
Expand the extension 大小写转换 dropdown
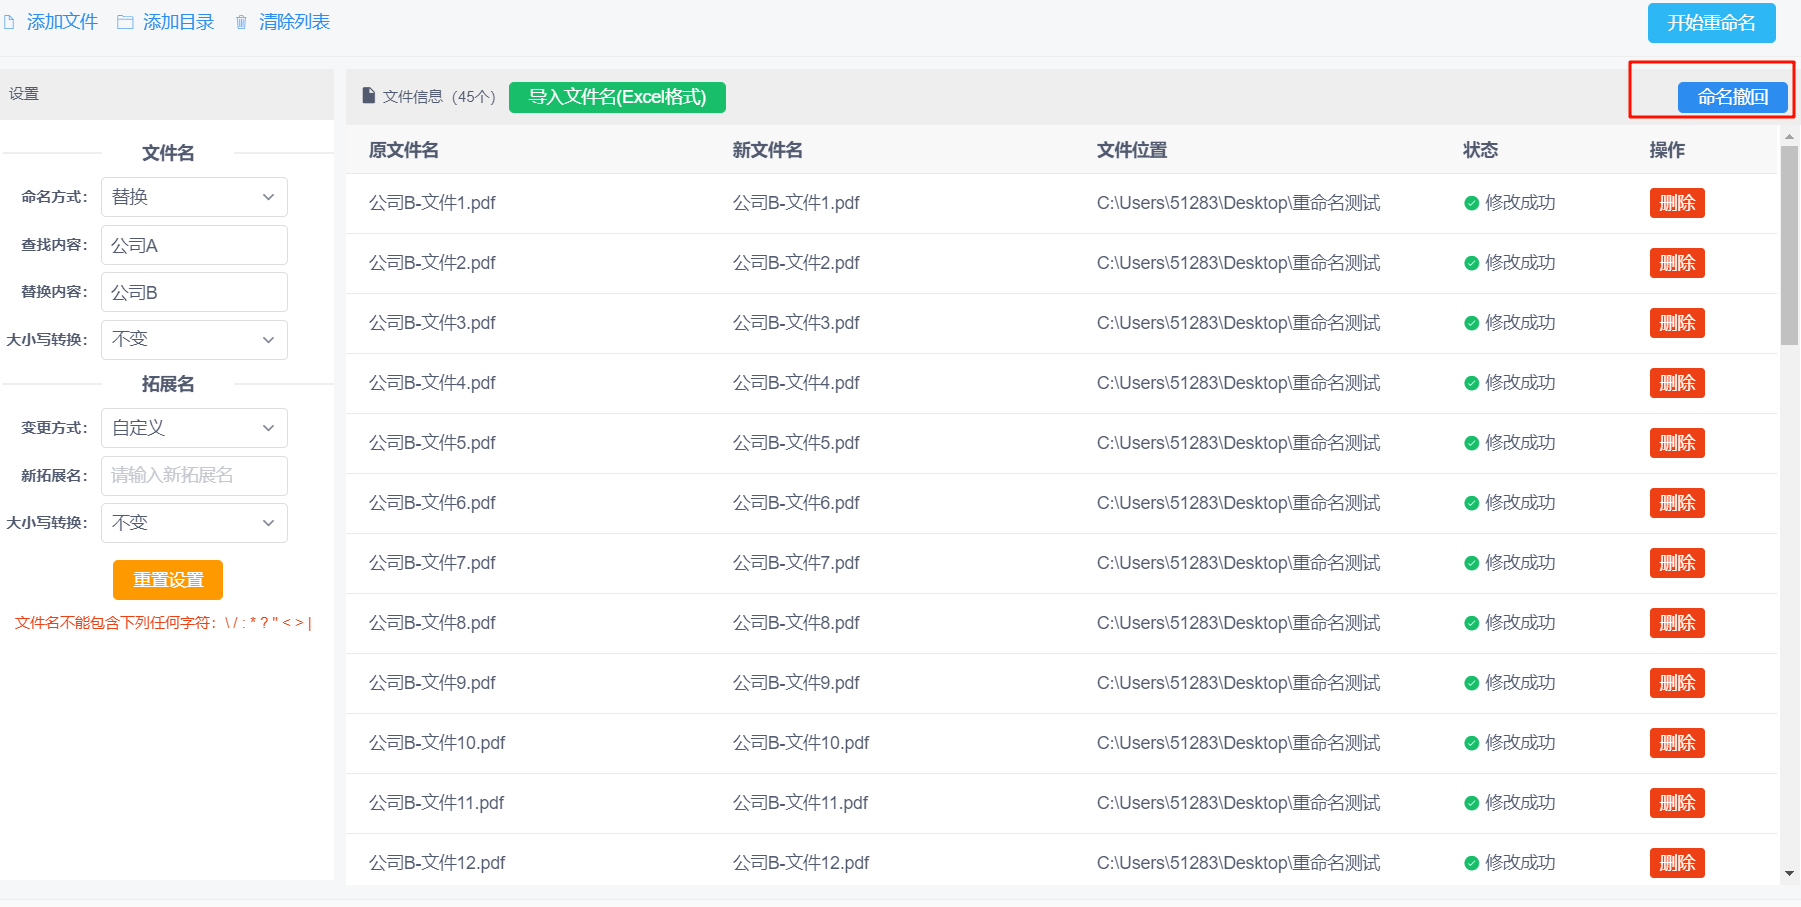pyautogui.click(x=194, y=523)
